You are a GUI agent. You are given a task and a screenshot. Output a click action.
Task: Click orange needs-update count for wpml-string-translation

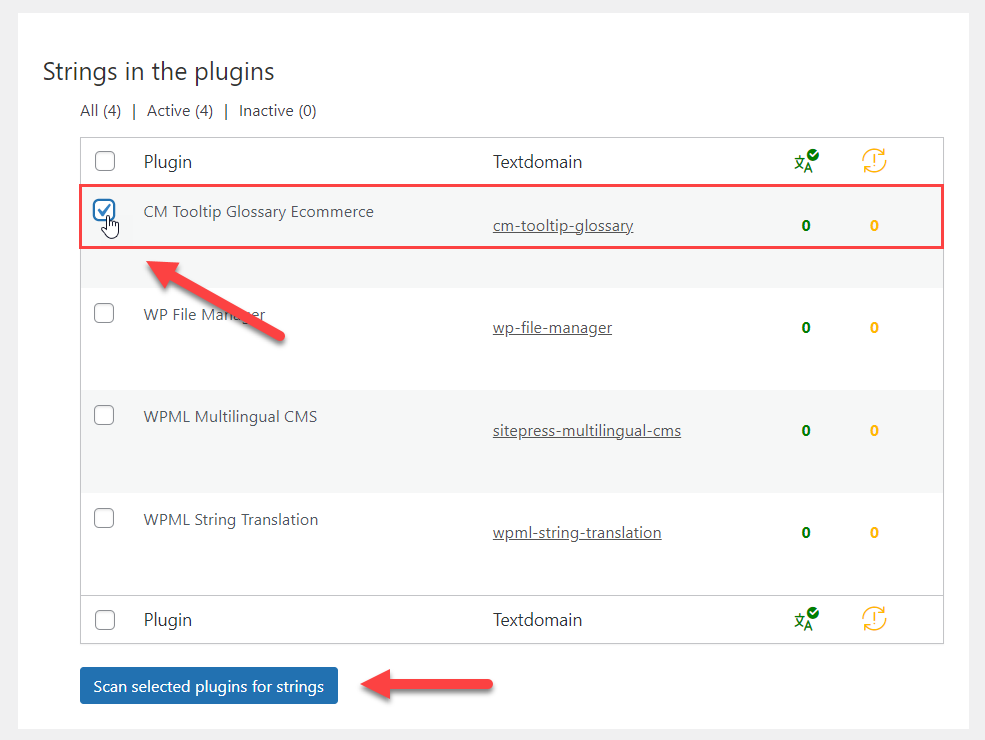tap(874, 533)
